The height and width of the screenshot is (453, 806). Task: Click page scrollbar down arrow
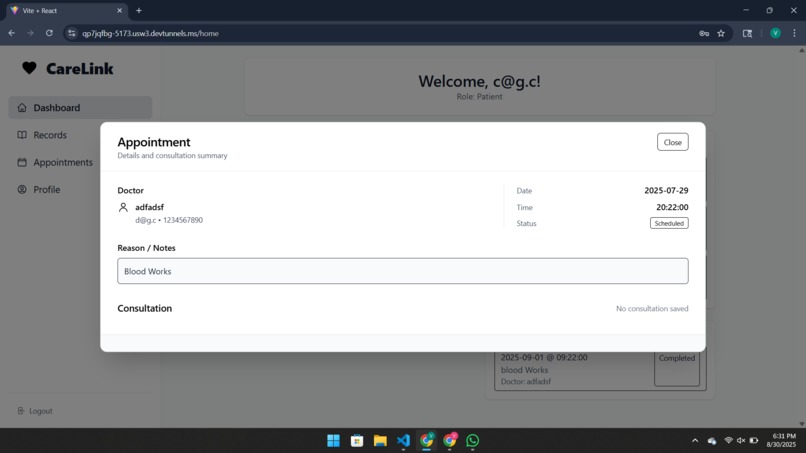(801, 424)
